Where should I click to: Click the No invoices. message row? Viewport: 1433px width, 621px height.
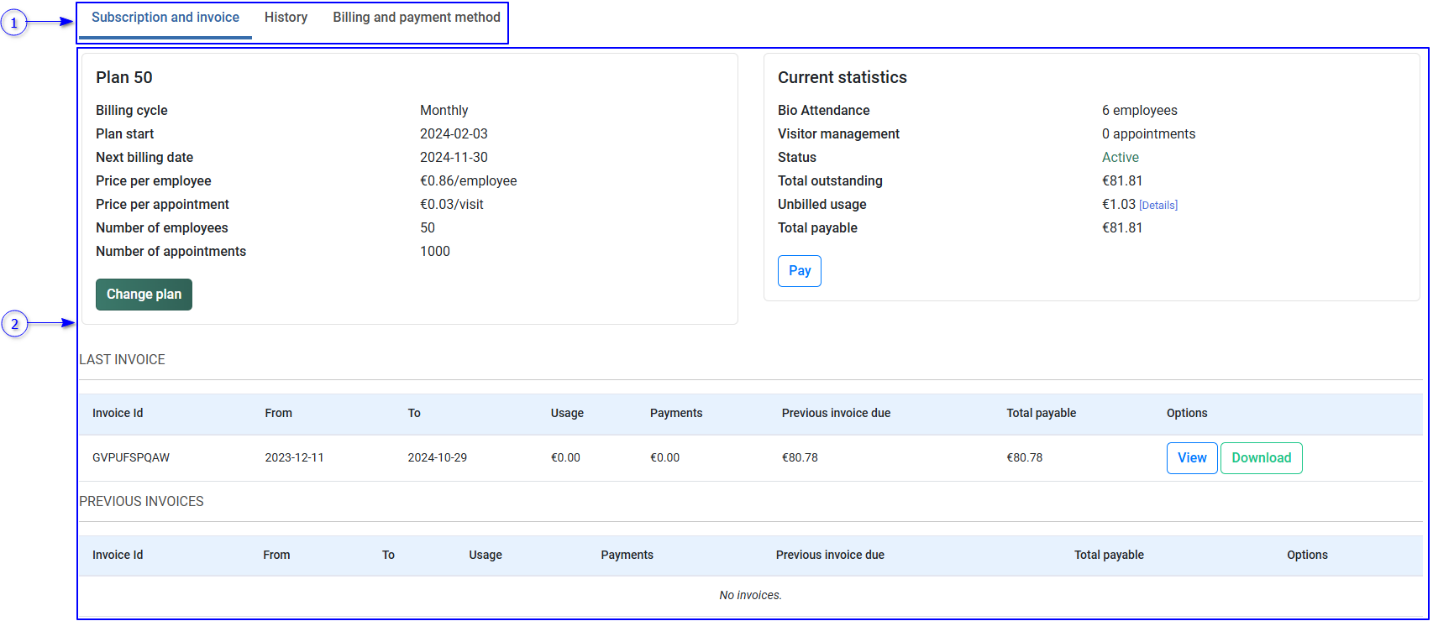coord(750,595)
